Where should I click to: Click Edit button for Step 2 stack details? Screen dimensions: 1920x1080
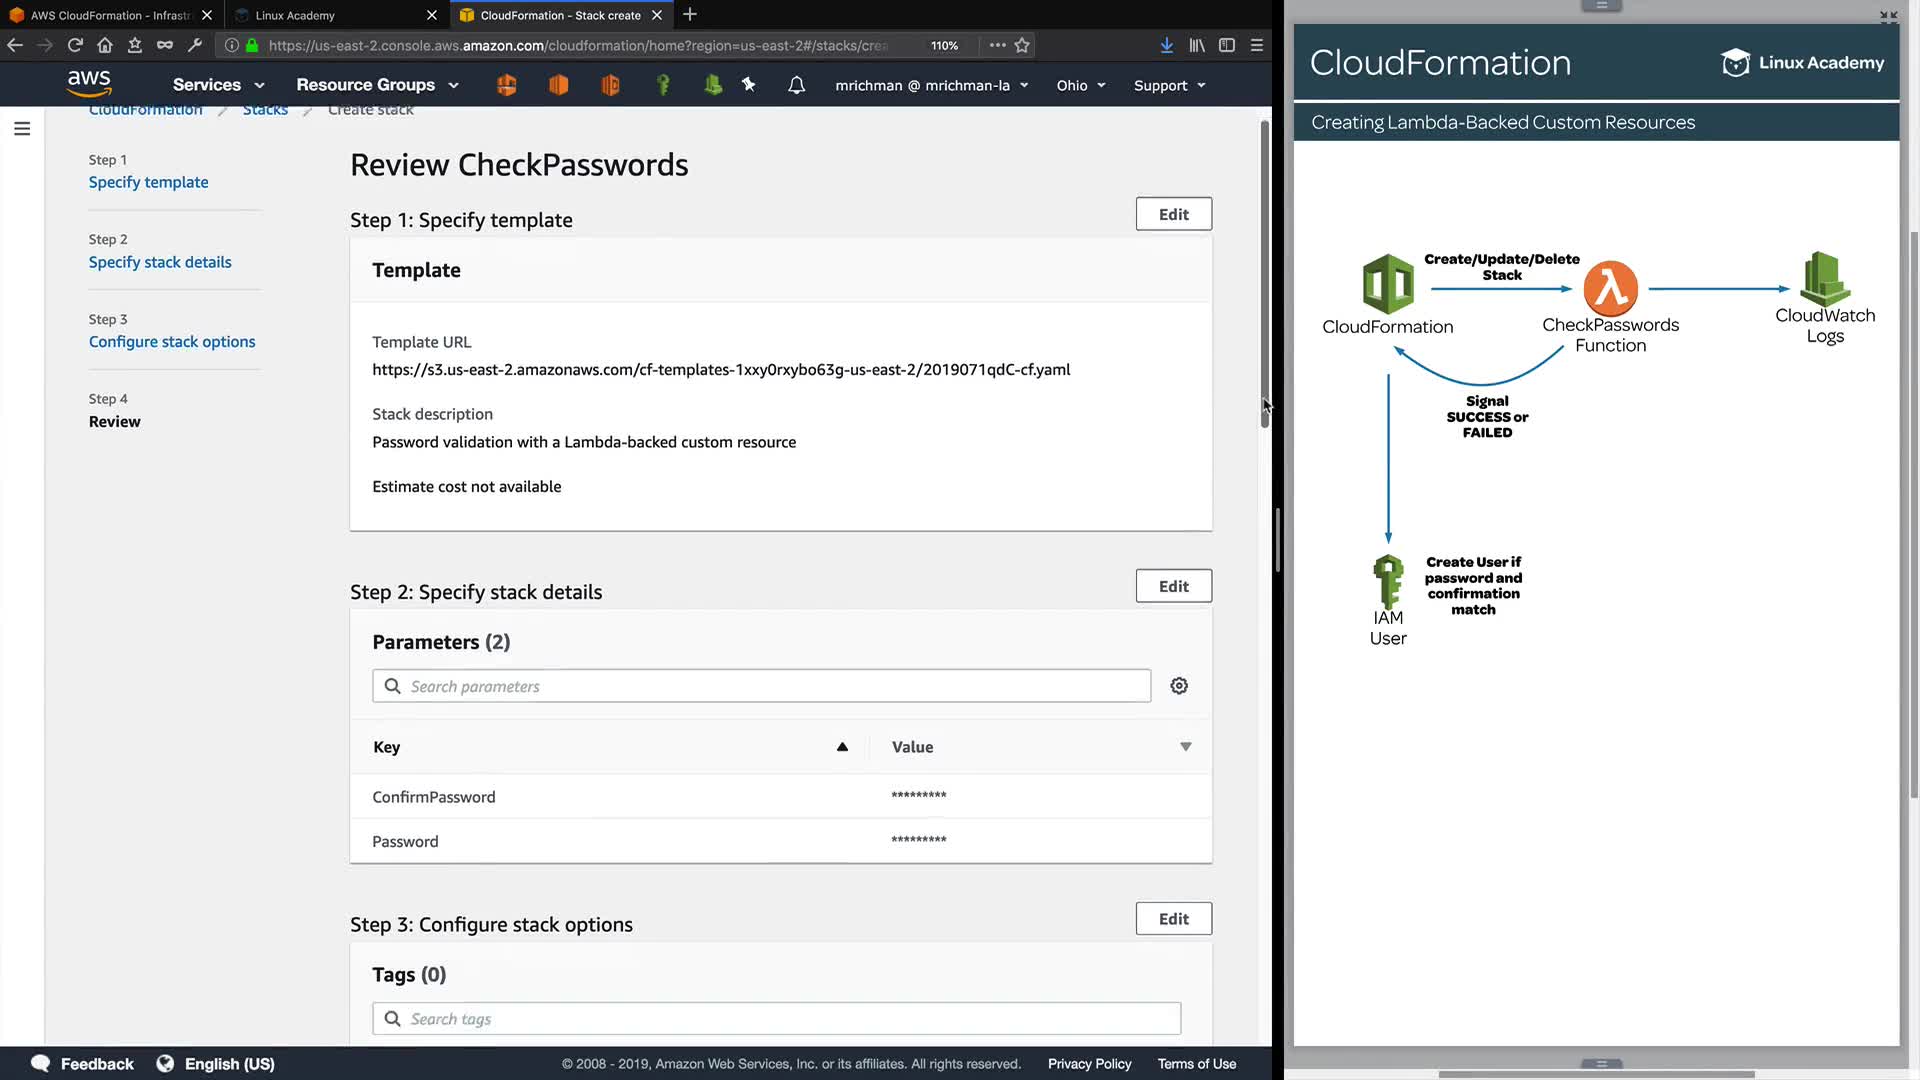pos(1173,586)
